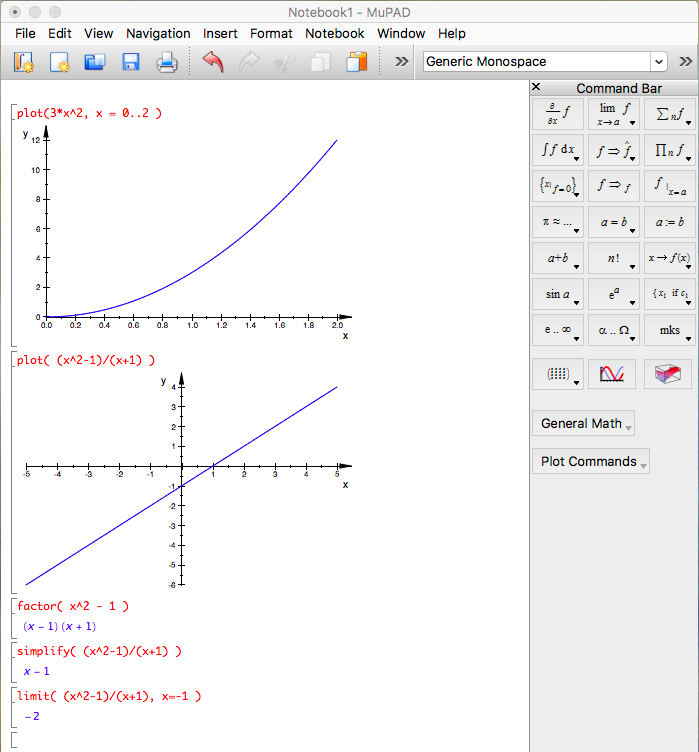Click the New Editor document icon
The width and height of the screenshot is (699, 752).
59,62
